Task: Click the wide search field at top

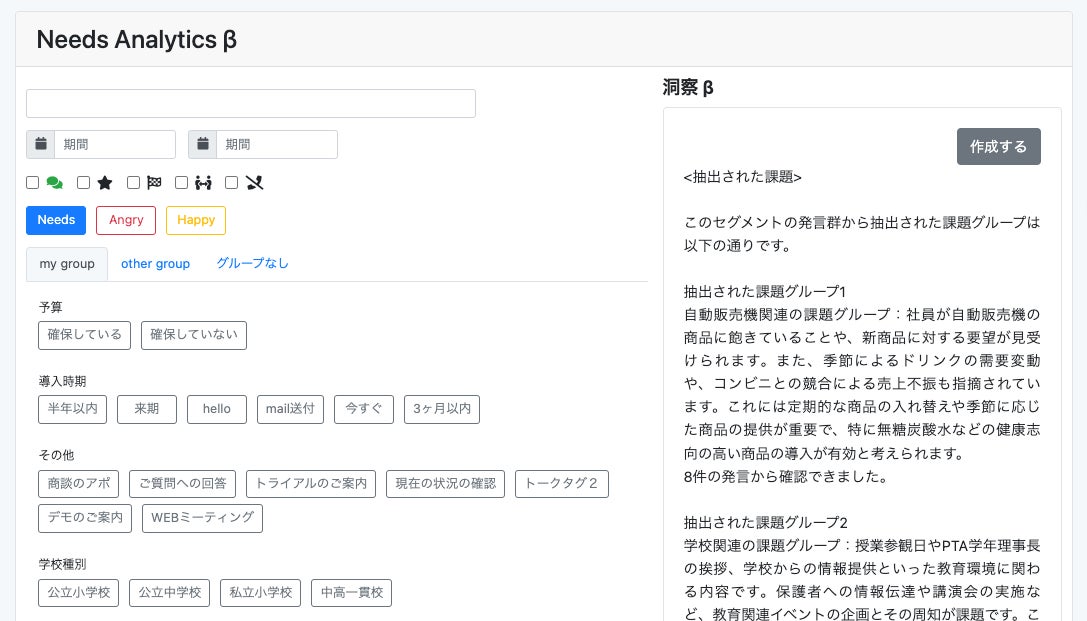Action: pos(250,104)
